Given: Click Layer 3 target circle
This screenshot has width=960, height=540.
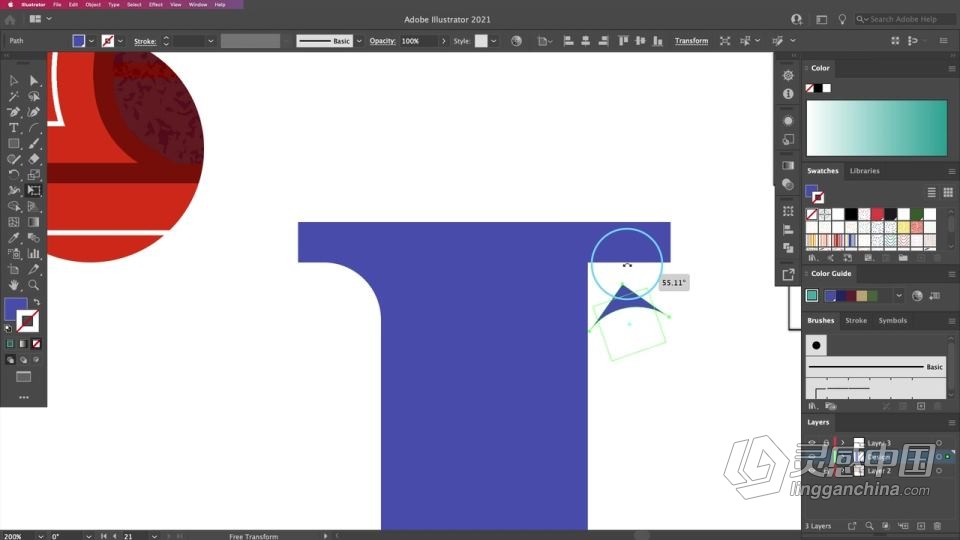Looking at the screenshot, I should [x=939, y=443].
